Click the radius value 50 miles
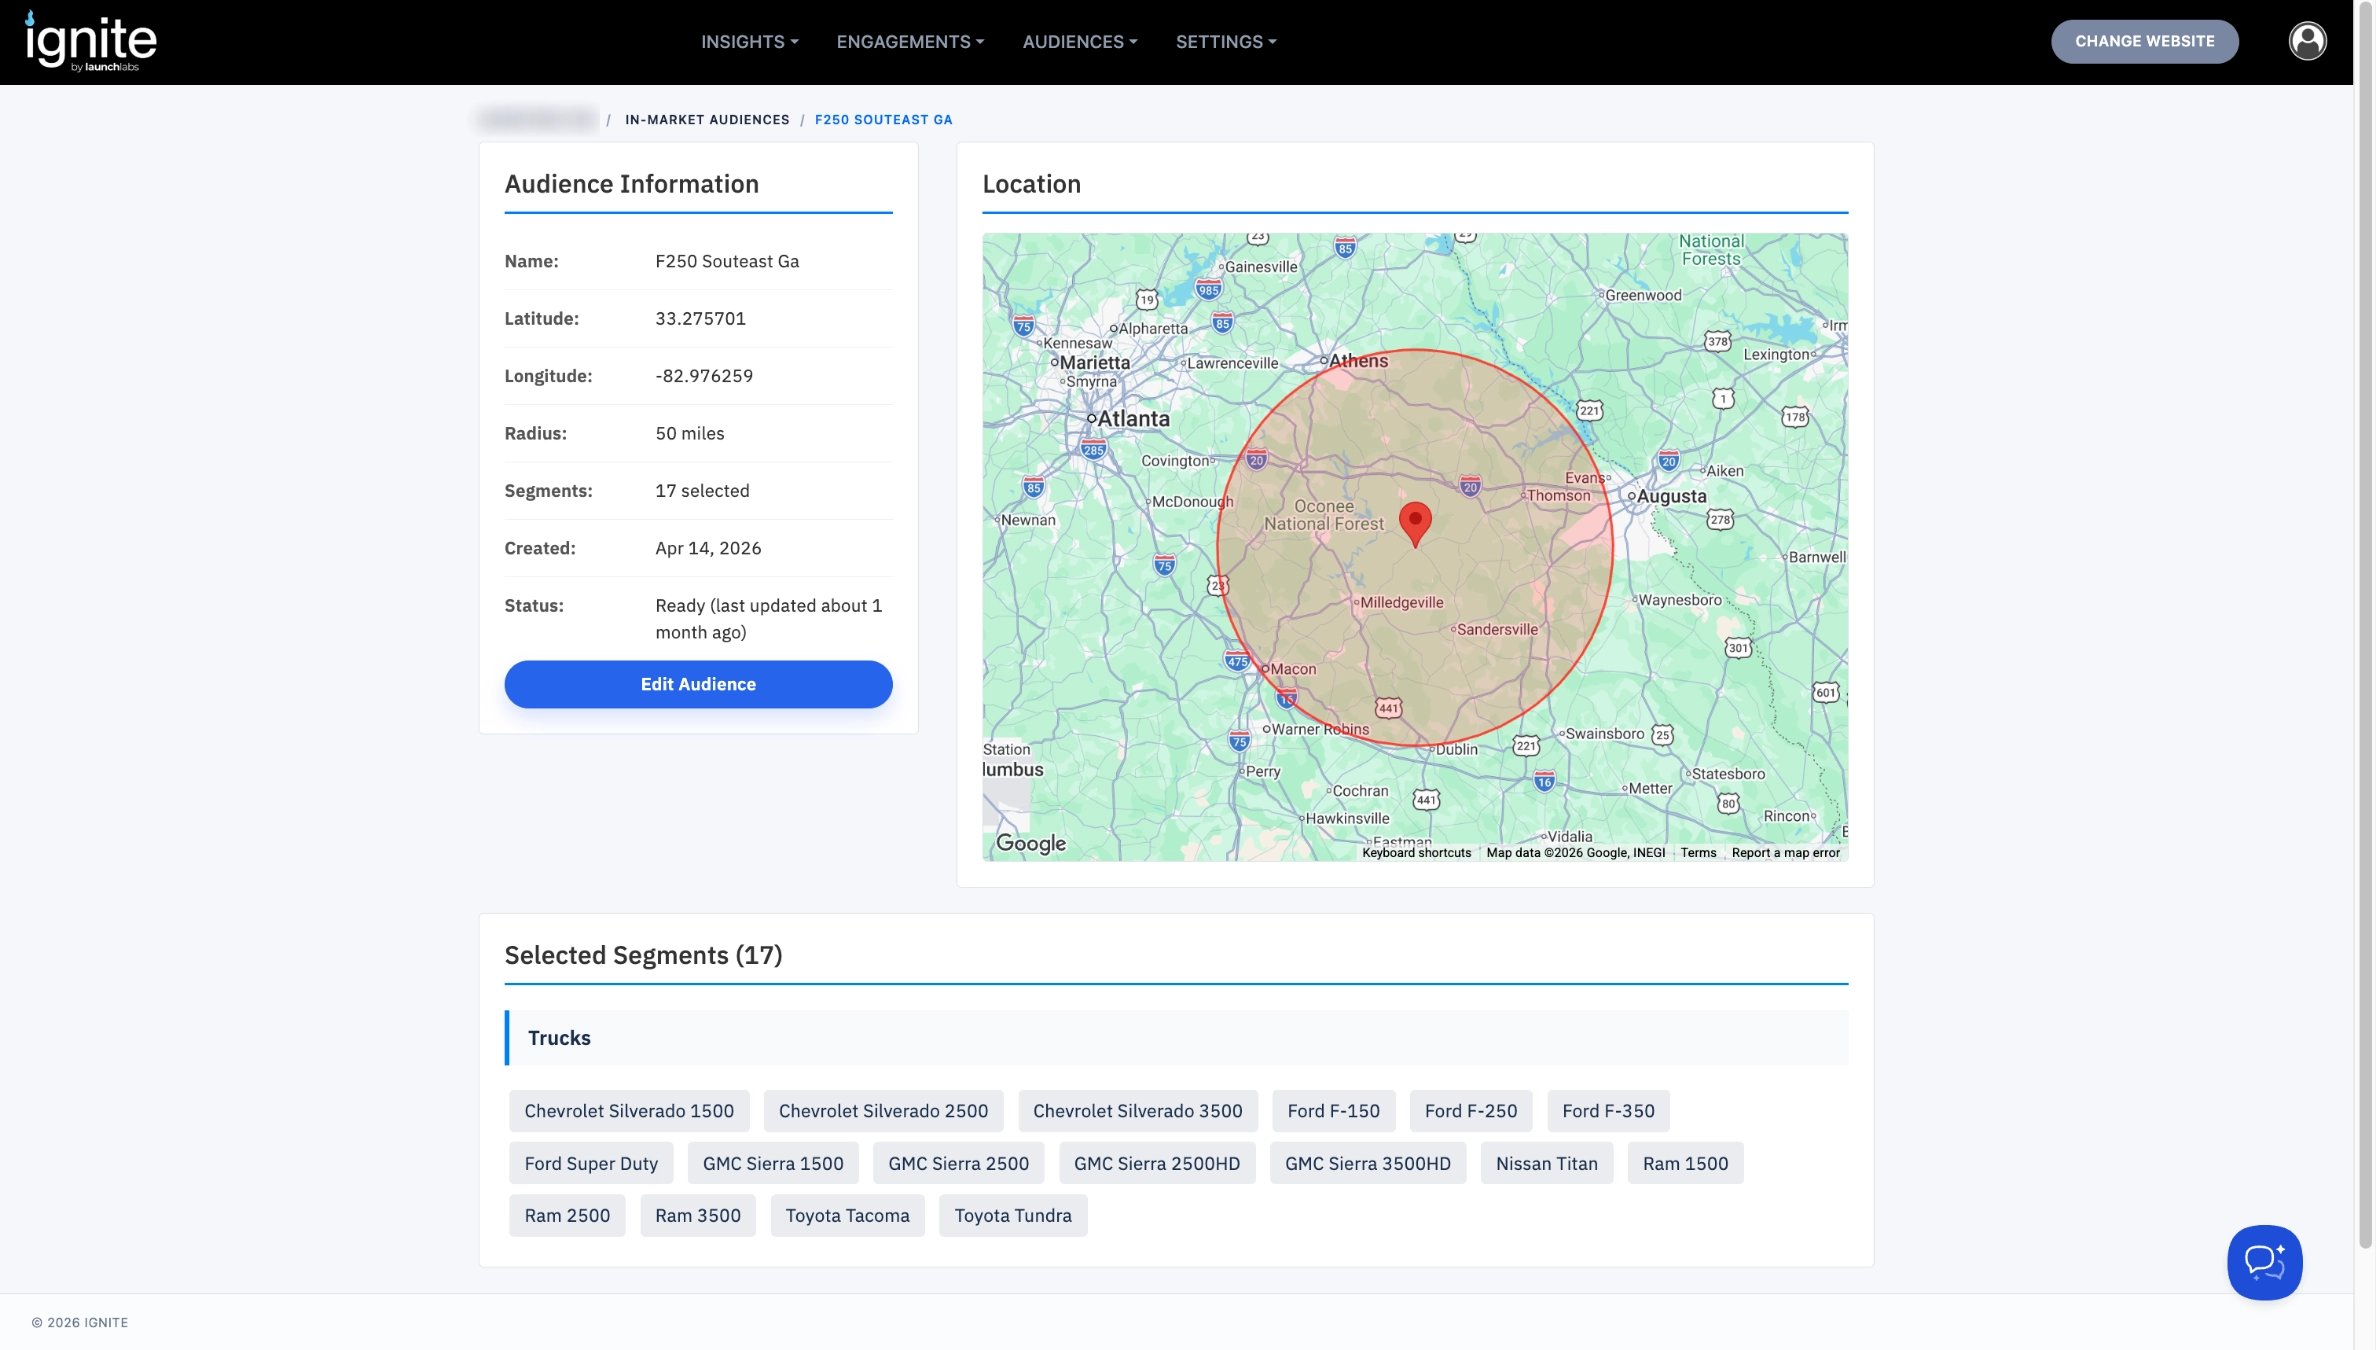Image resolution: width=2376 pixels, height=1350 pixels. click(689, 434)
